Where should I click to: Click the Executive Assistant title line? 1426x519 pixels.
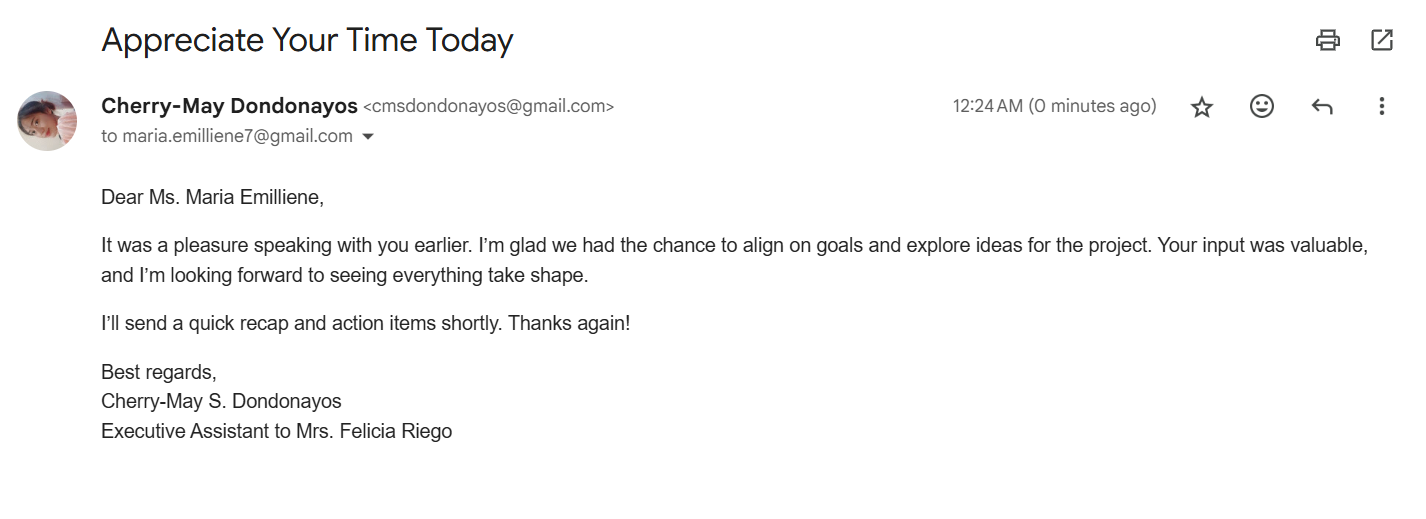tap(276, 432)
